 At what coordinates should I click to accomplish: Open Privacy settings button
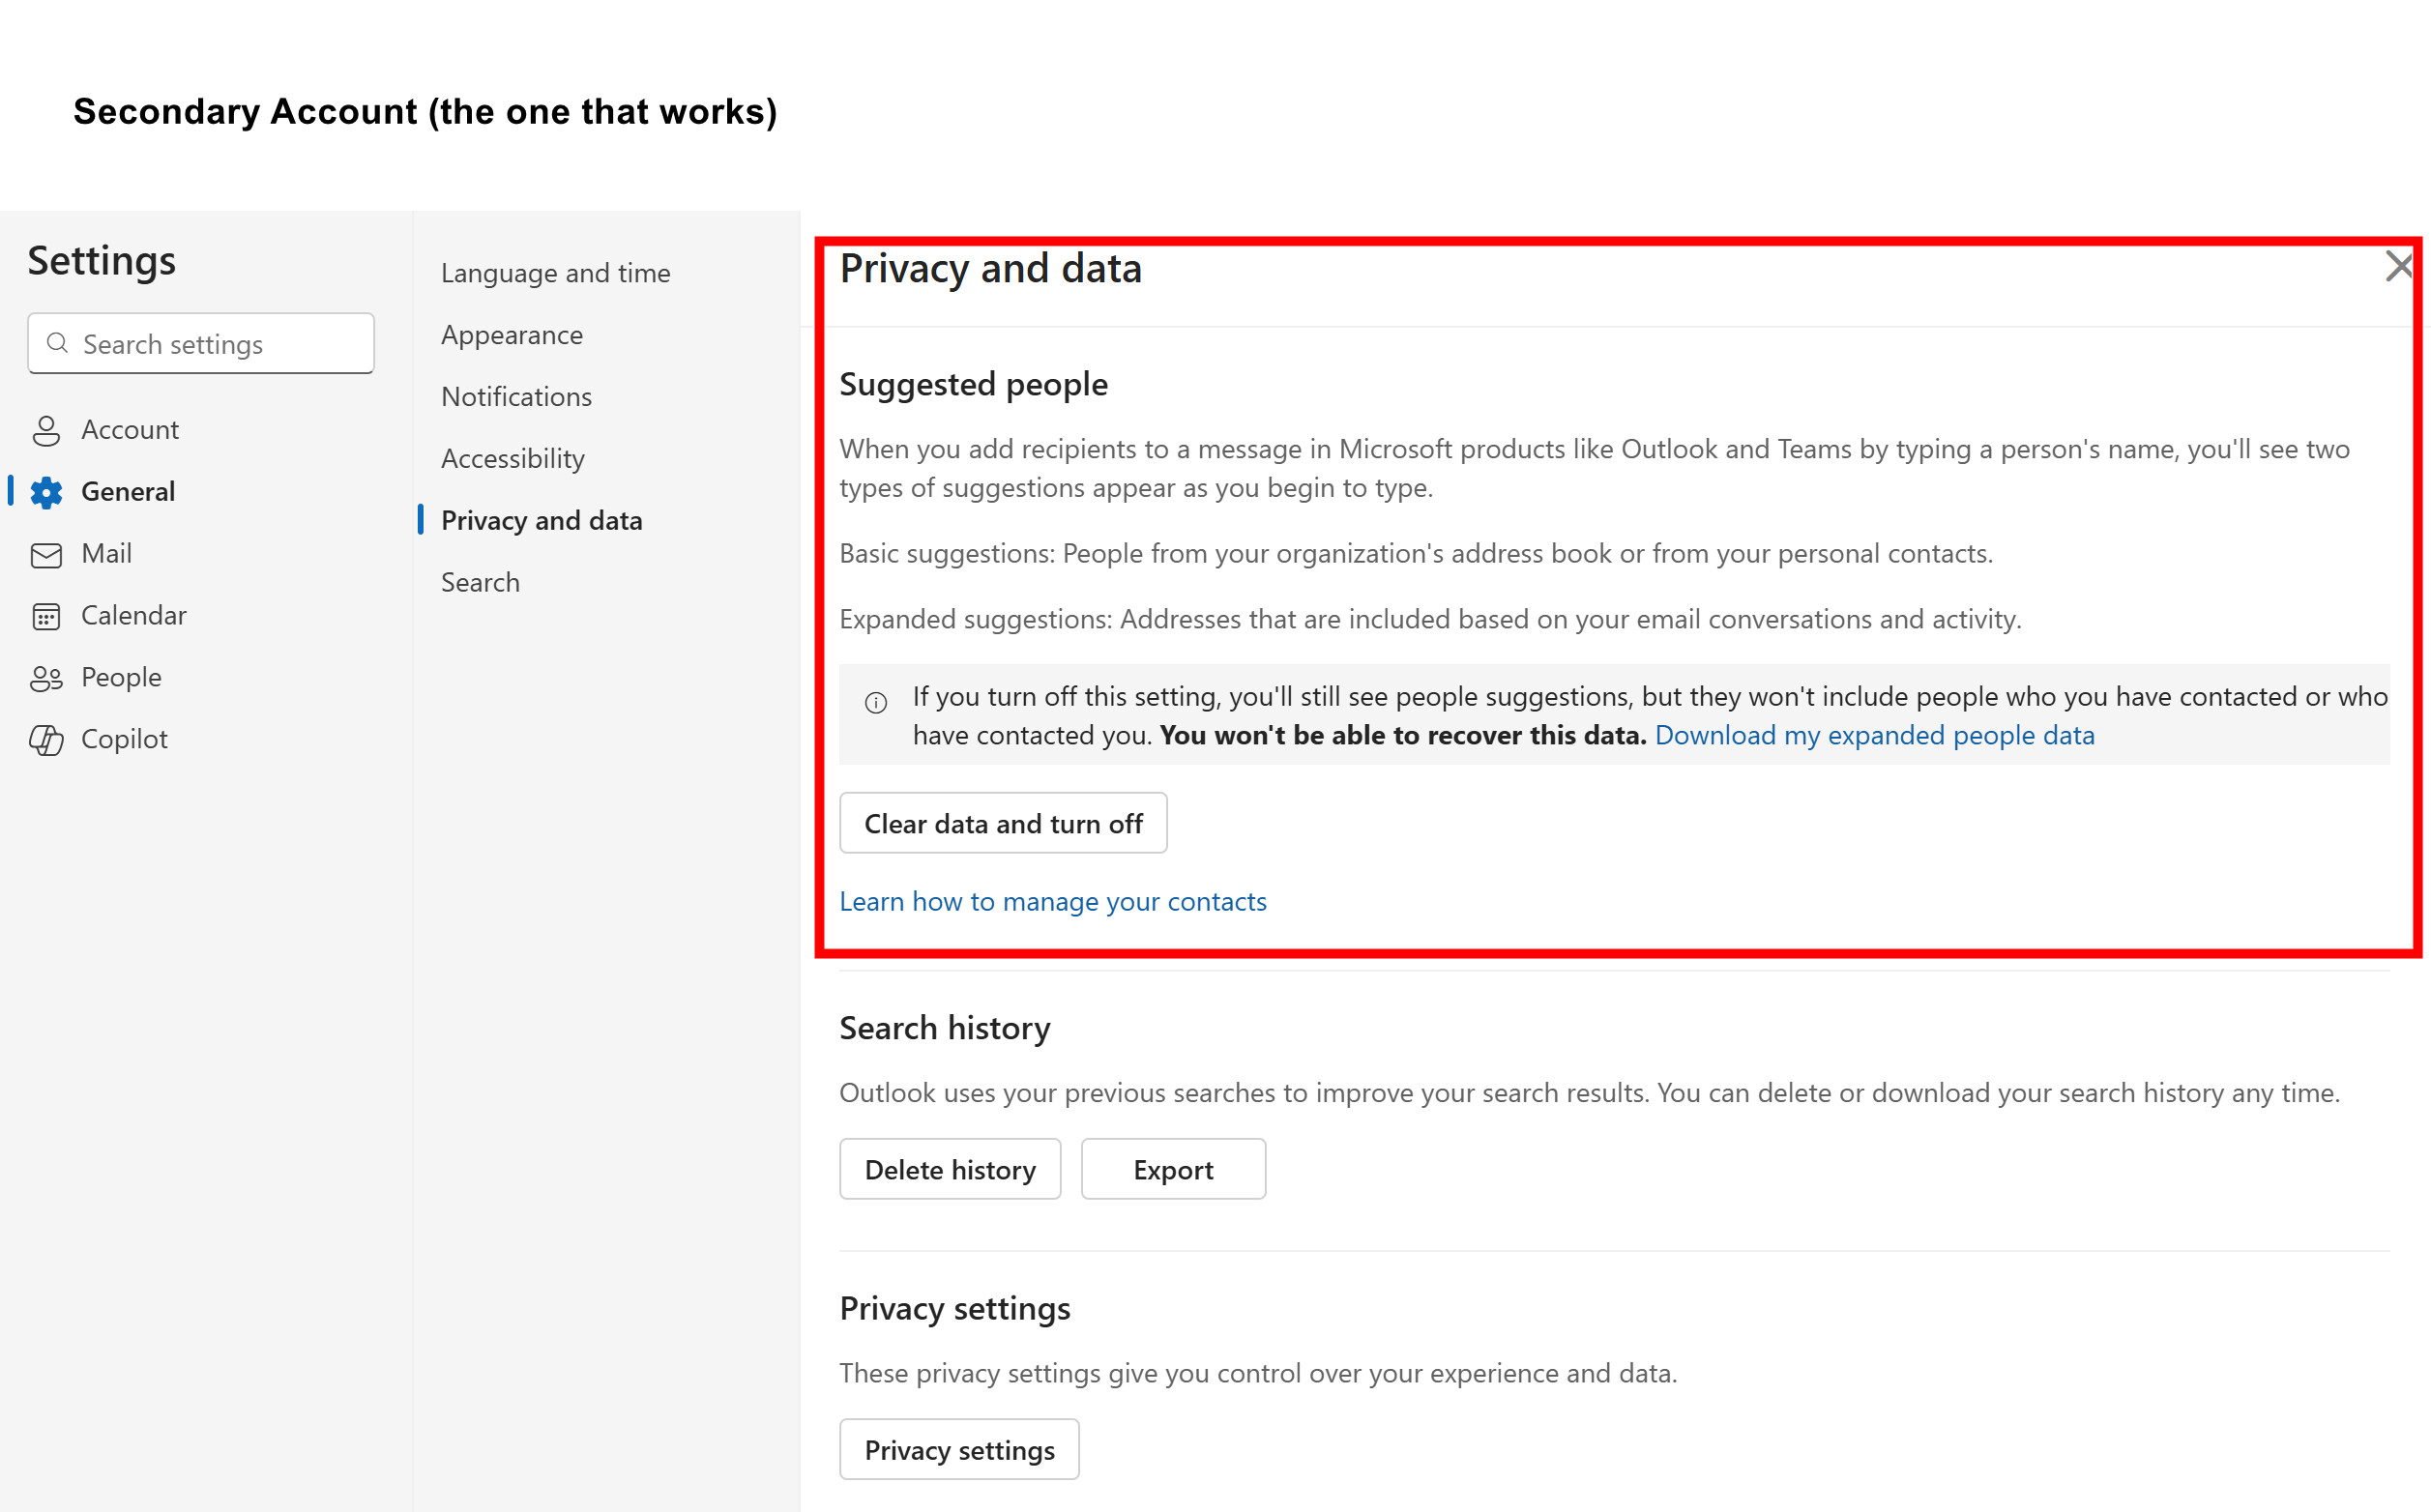point(959,1449)
